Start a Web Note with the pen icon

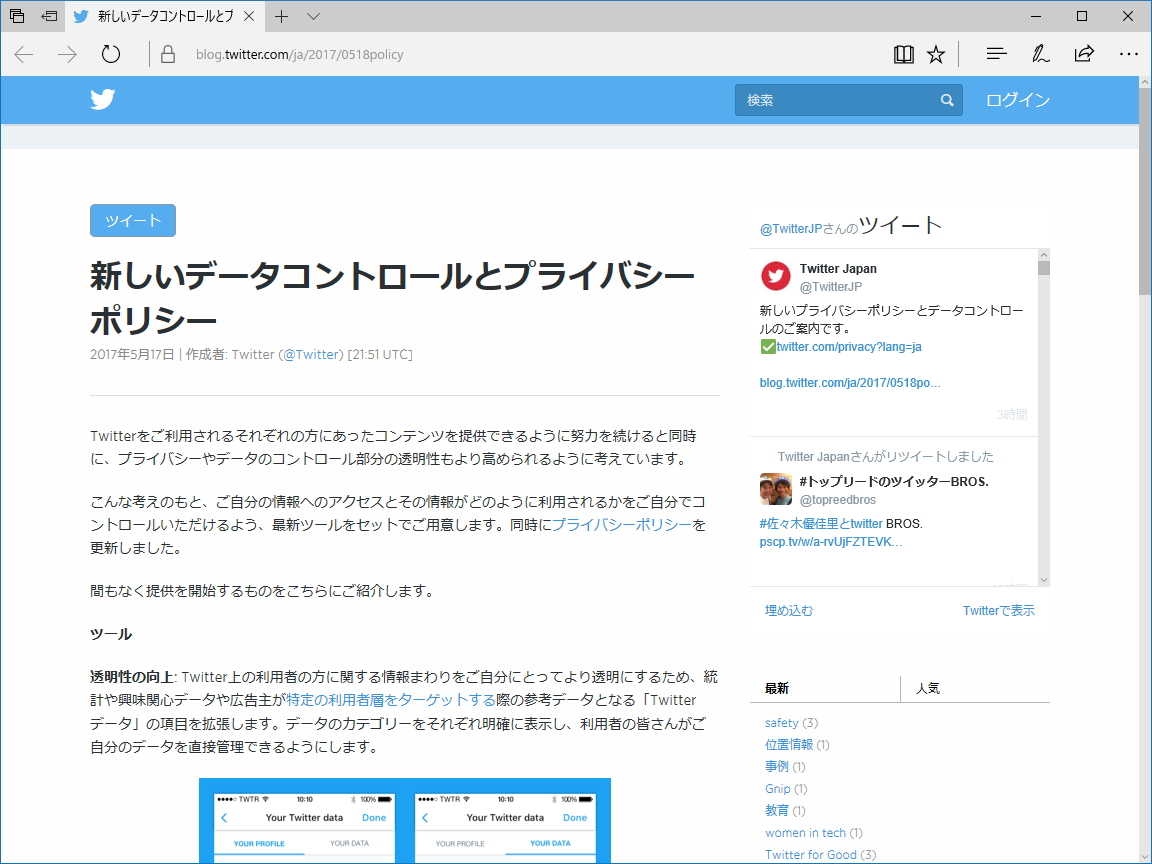tap(1040, 54)
